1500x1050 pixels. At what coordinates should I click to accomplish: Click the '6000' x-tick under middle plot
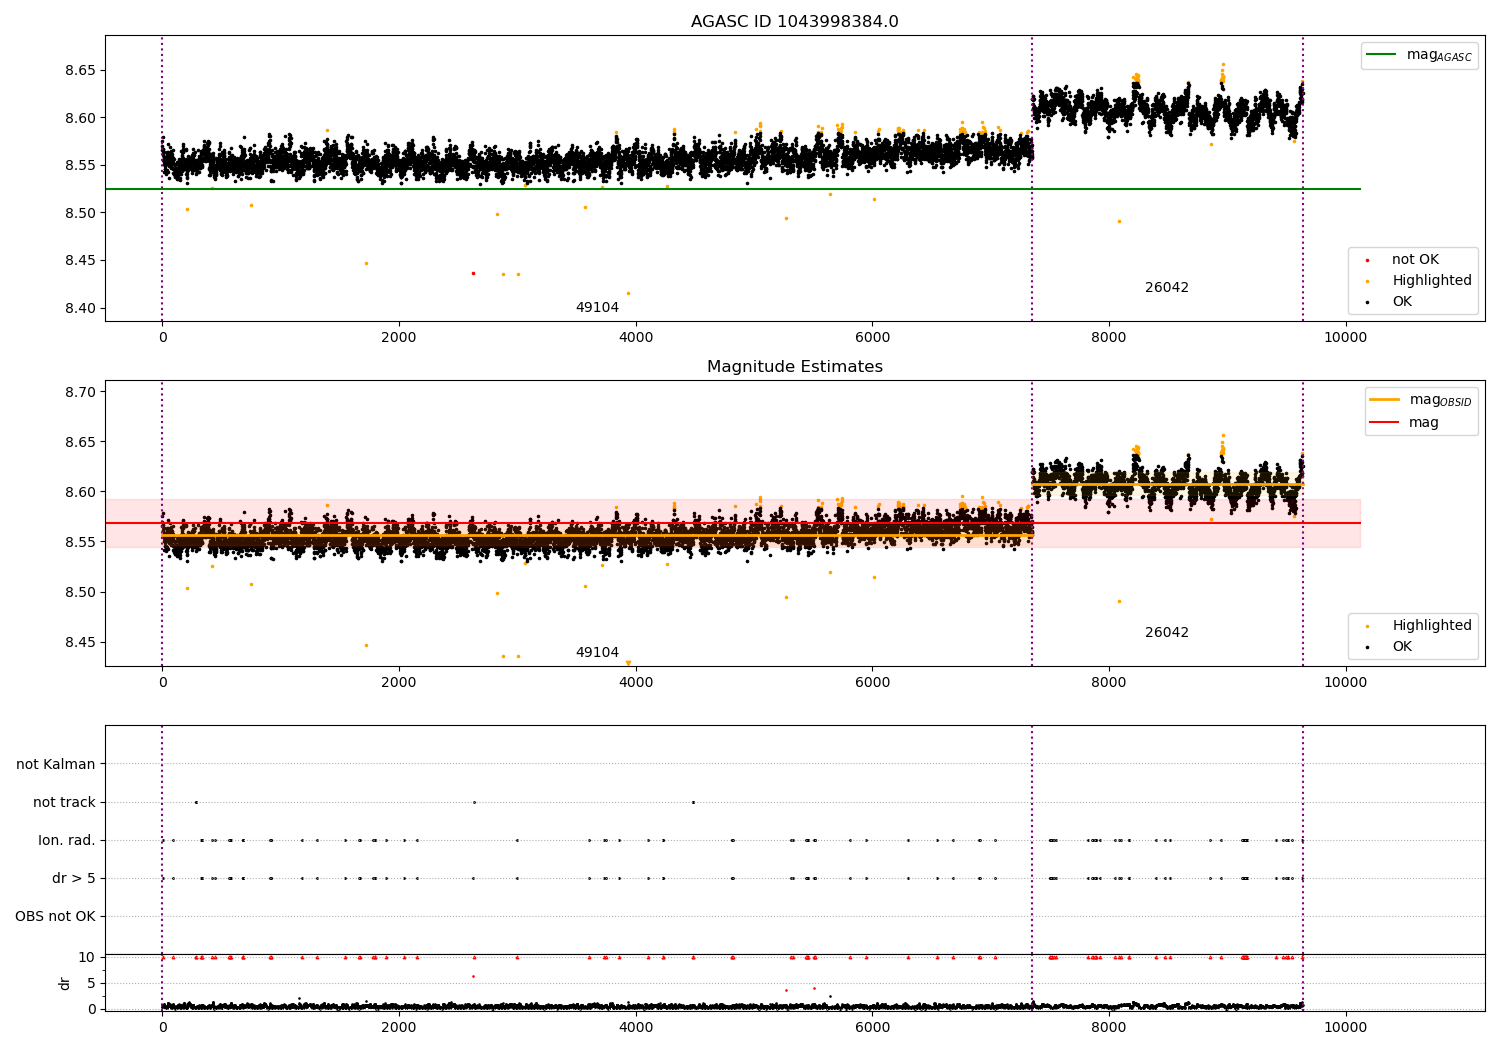[x=872, y=682]
